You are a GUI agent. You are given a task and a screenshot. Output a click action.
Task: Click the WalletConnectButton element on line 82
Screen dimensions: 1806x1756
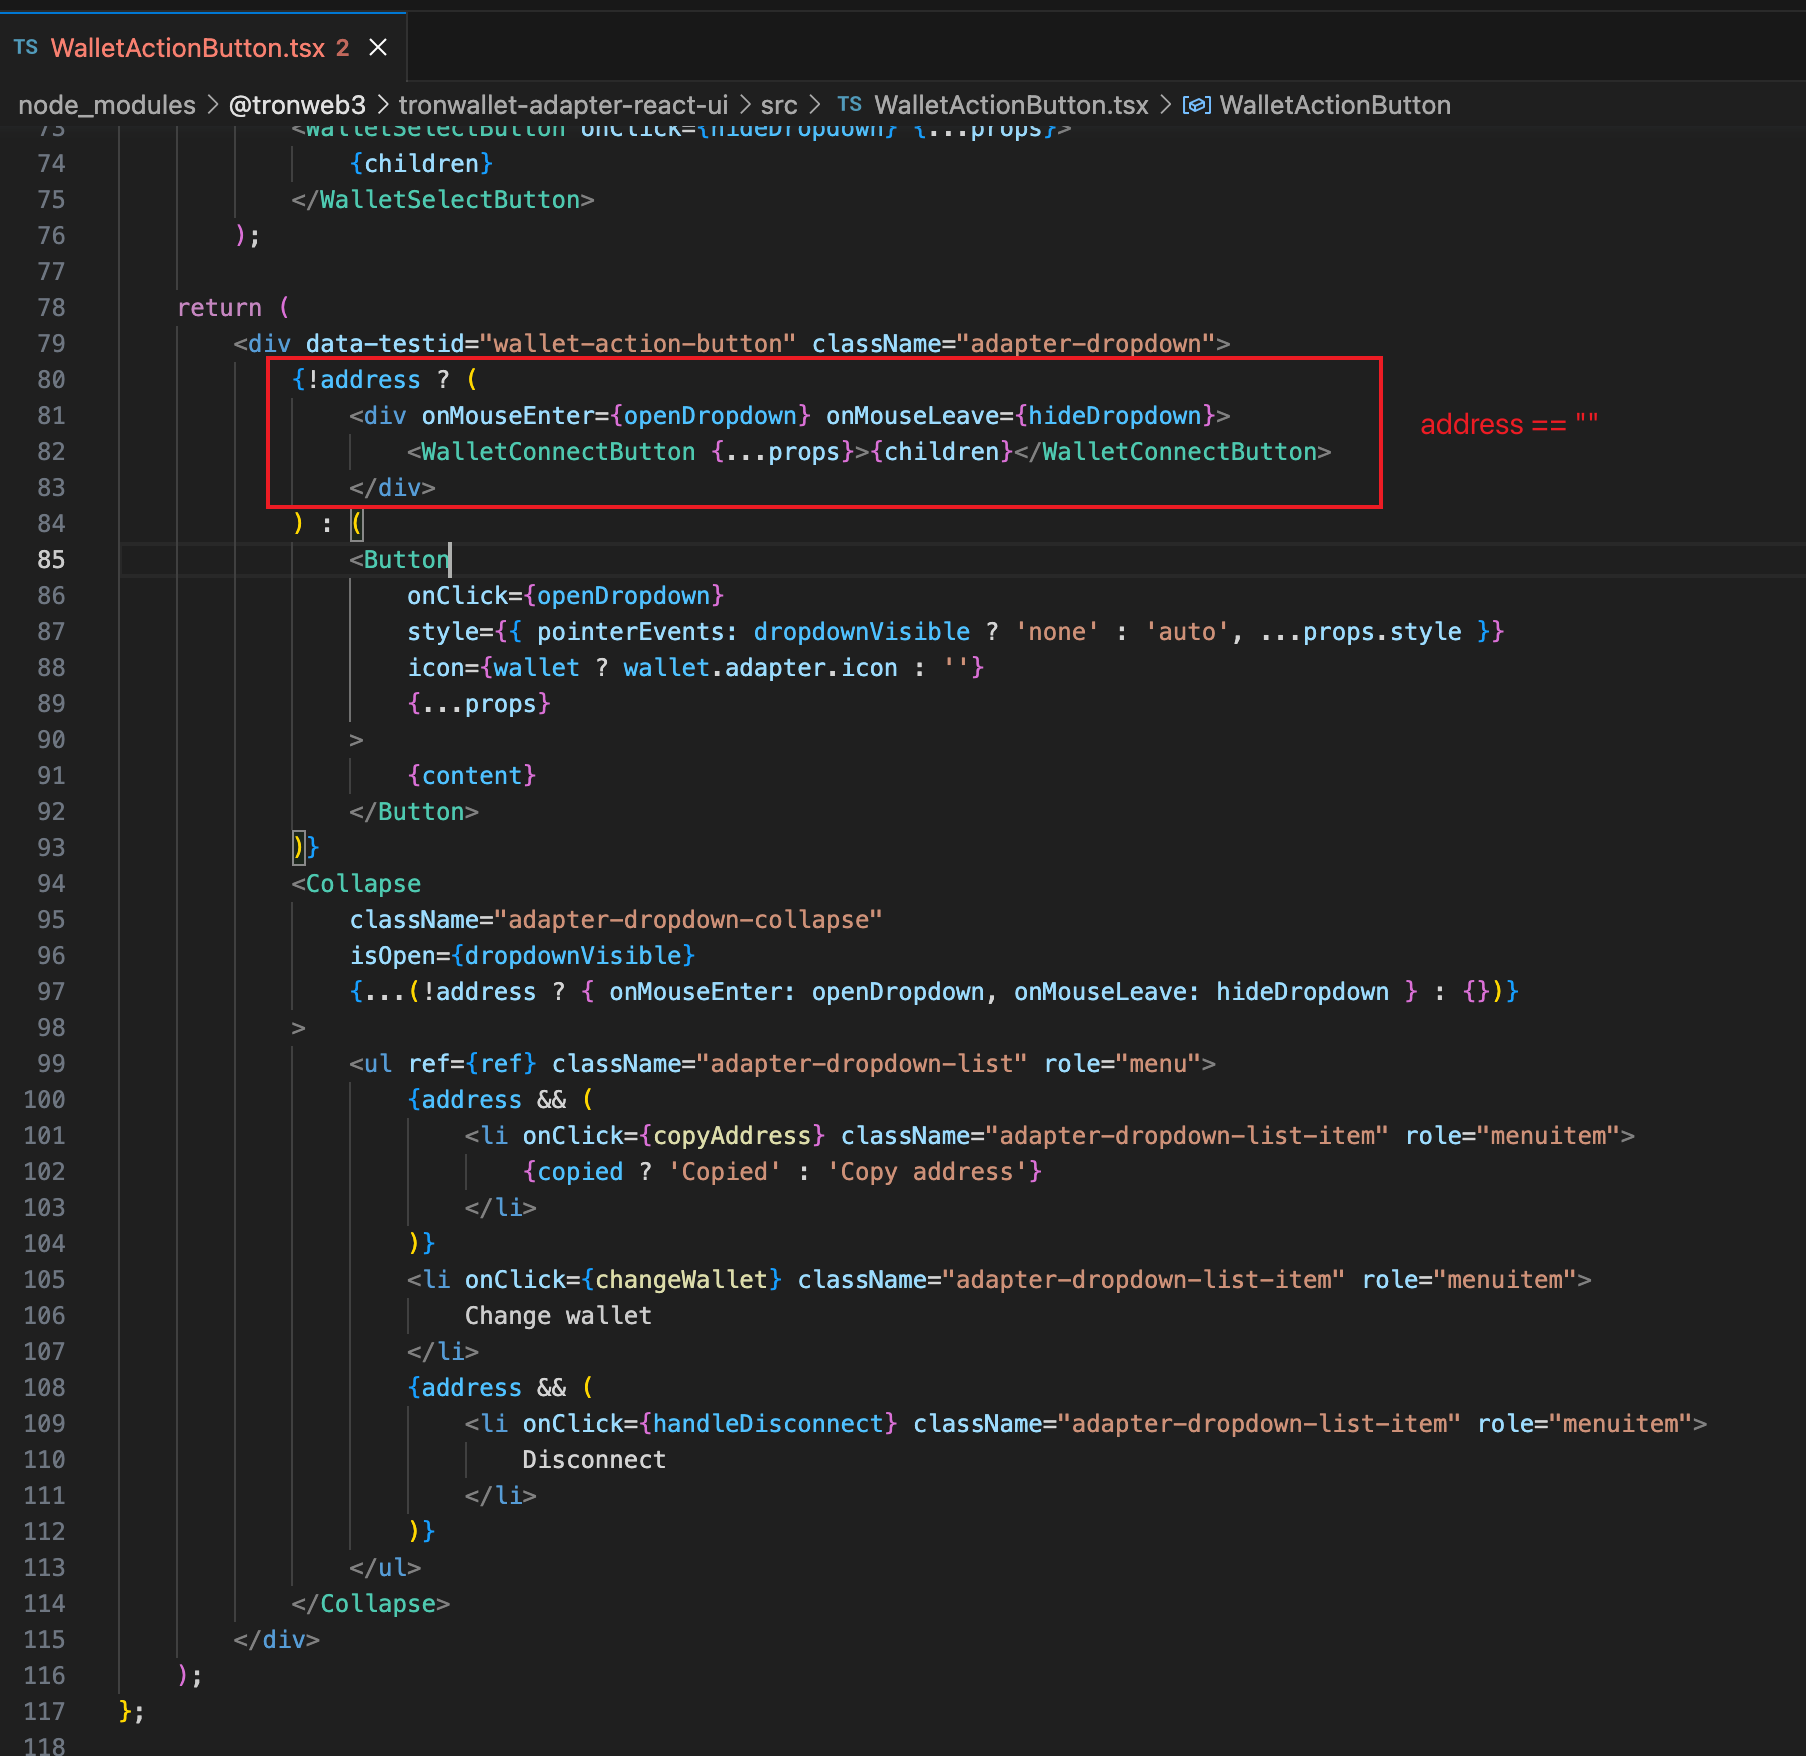pyautogui.click(x=555, y=451)
